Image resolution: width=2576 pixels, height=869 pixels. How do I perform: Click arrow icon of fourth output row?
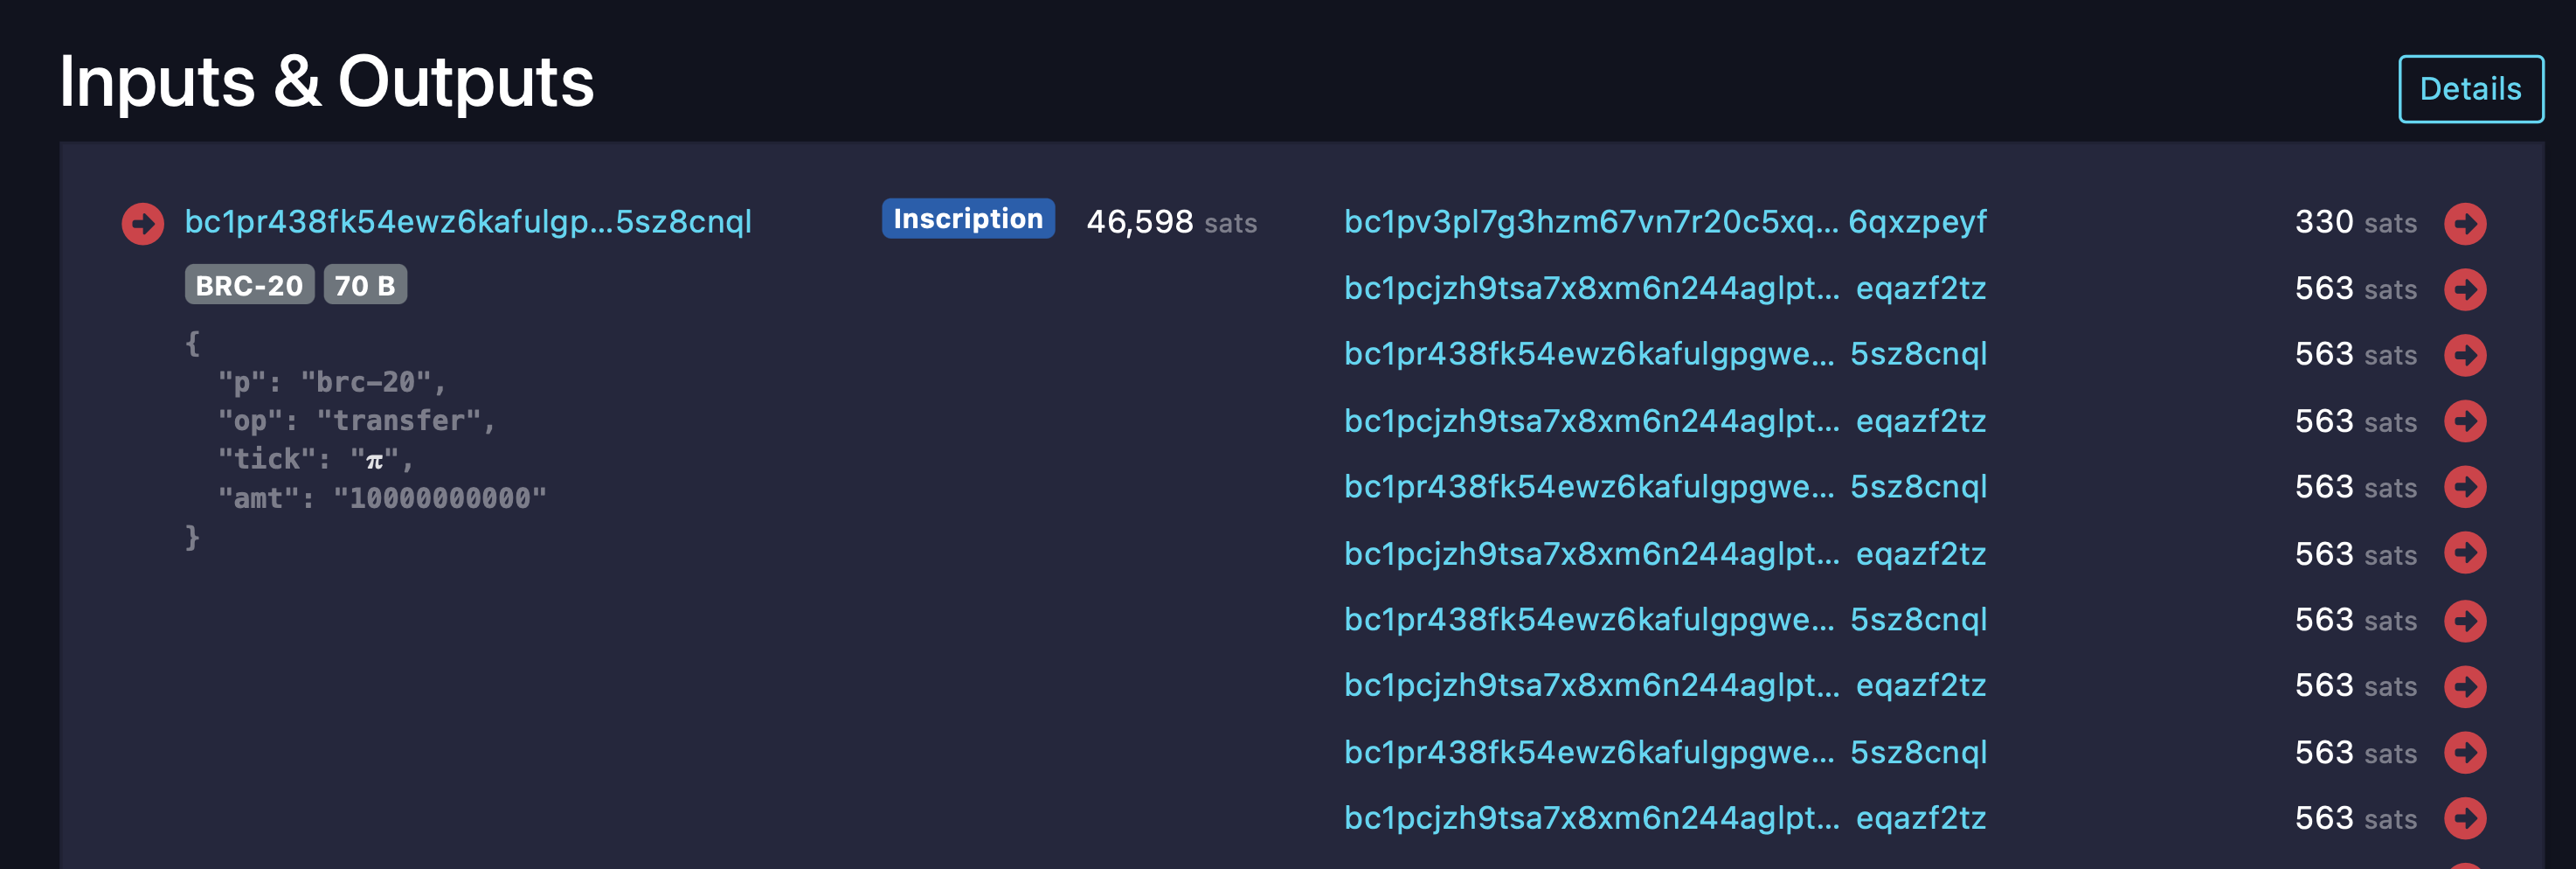click(2465, 421)
